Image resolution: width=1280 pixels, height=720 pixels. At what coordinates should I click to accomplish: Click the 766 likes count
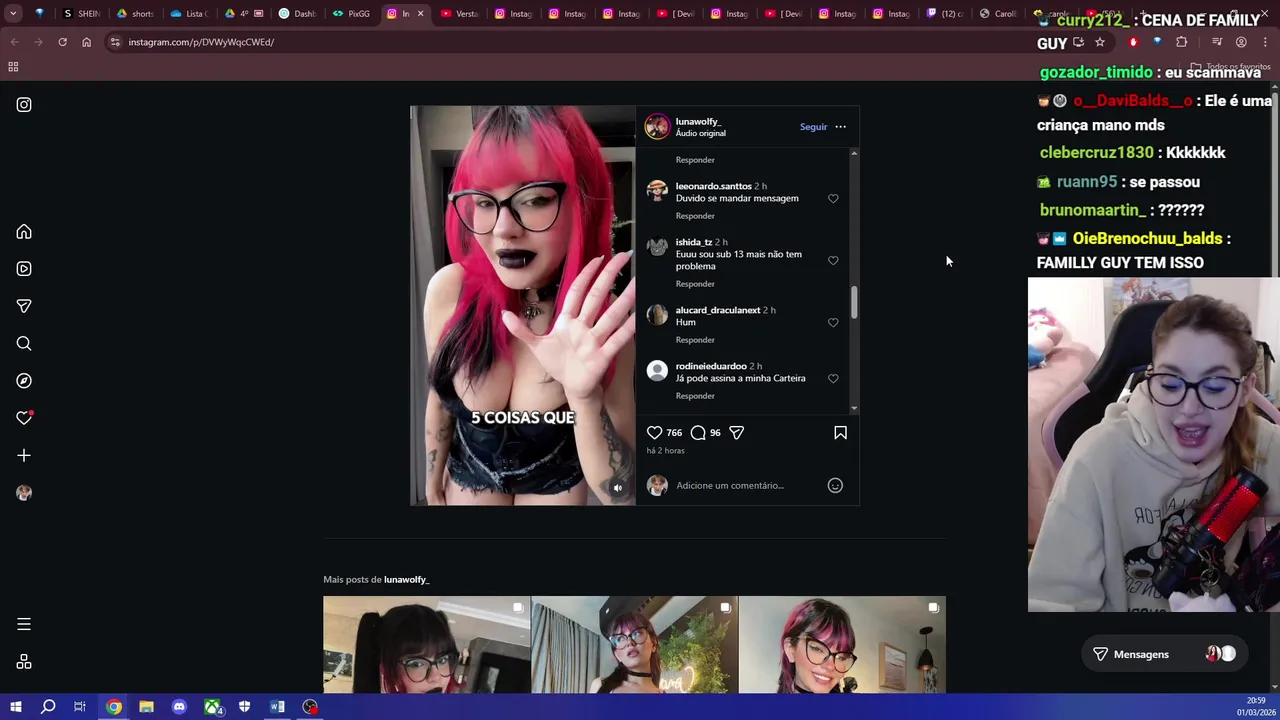(674, 433)
